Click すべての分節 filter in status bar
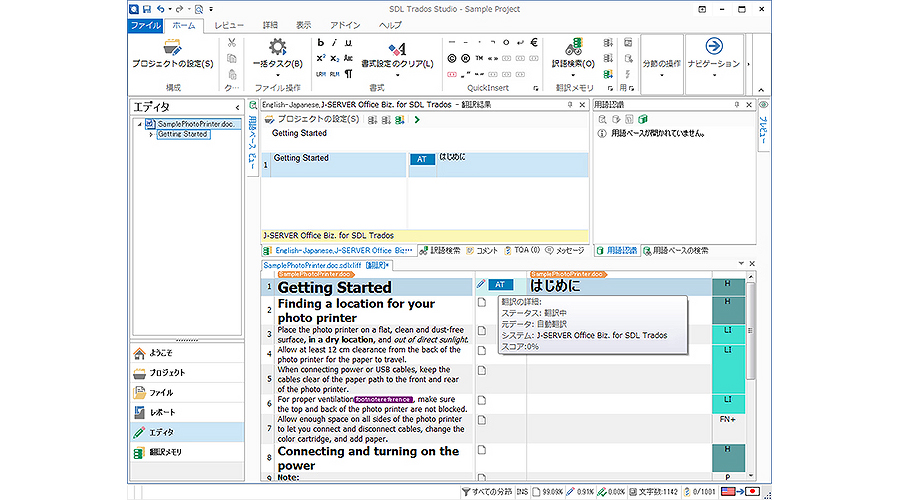 click(487, 492)
